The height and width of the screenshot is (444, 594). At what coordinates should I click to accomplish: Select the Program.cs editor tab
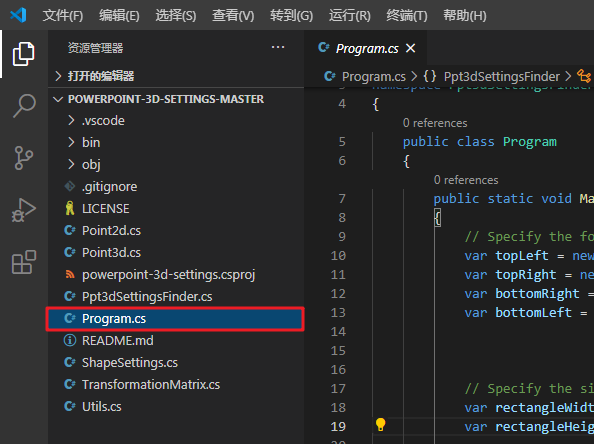coord(366,48)
